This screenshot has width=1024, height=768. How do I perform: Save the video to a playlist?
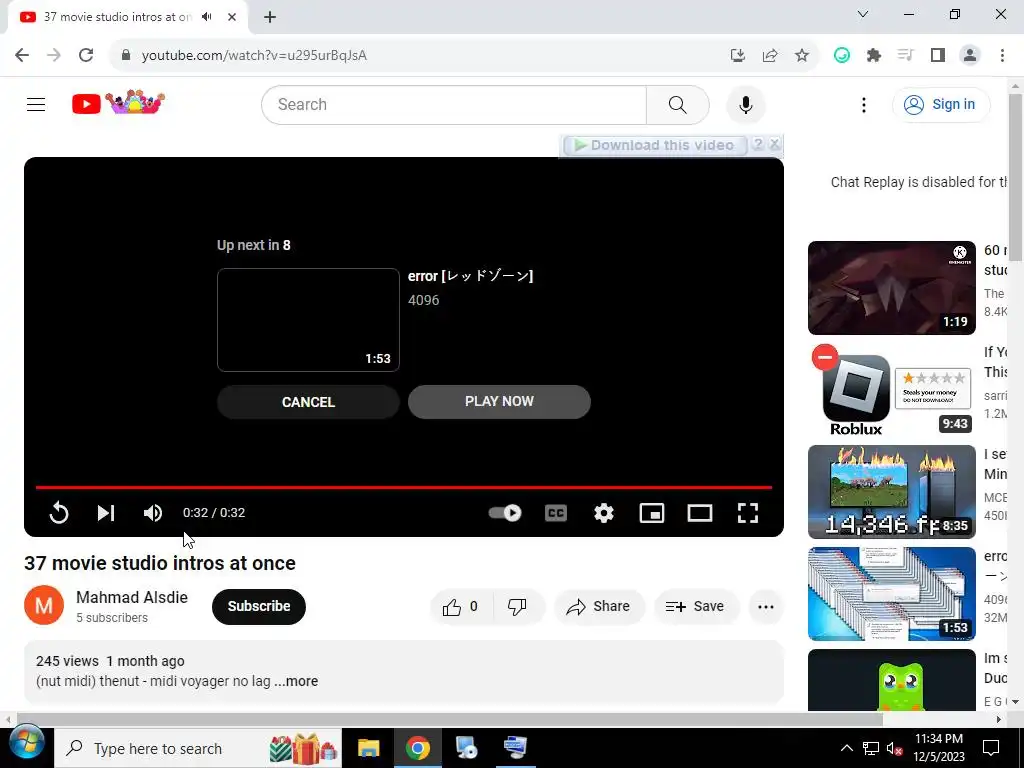coord(696,607)
